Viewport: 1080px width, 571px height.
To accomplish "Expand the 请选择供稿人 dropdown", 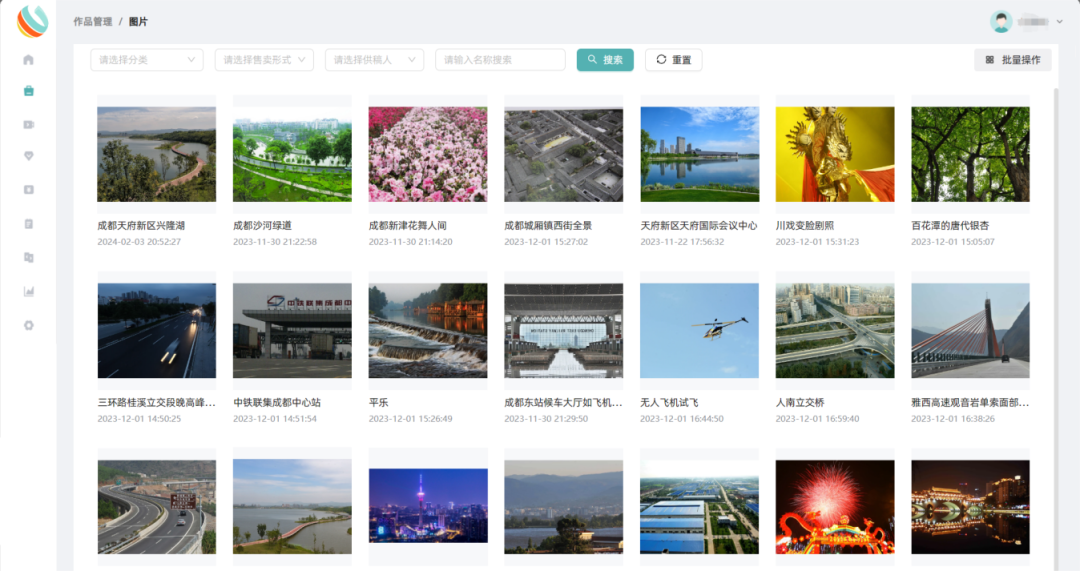I will tap(373, 60).
